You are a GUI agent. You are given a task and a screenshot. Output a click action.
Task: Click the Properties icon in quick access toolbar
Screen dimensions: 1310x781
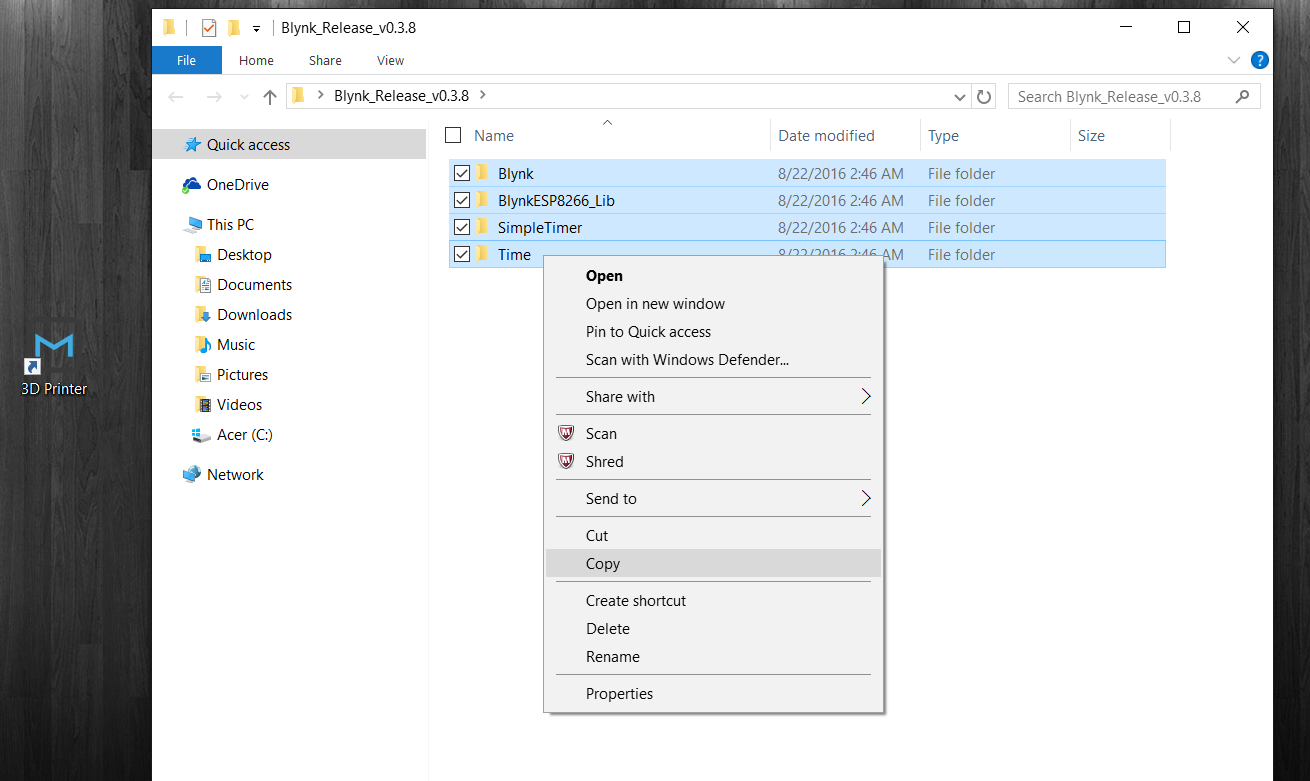[209, 28]
